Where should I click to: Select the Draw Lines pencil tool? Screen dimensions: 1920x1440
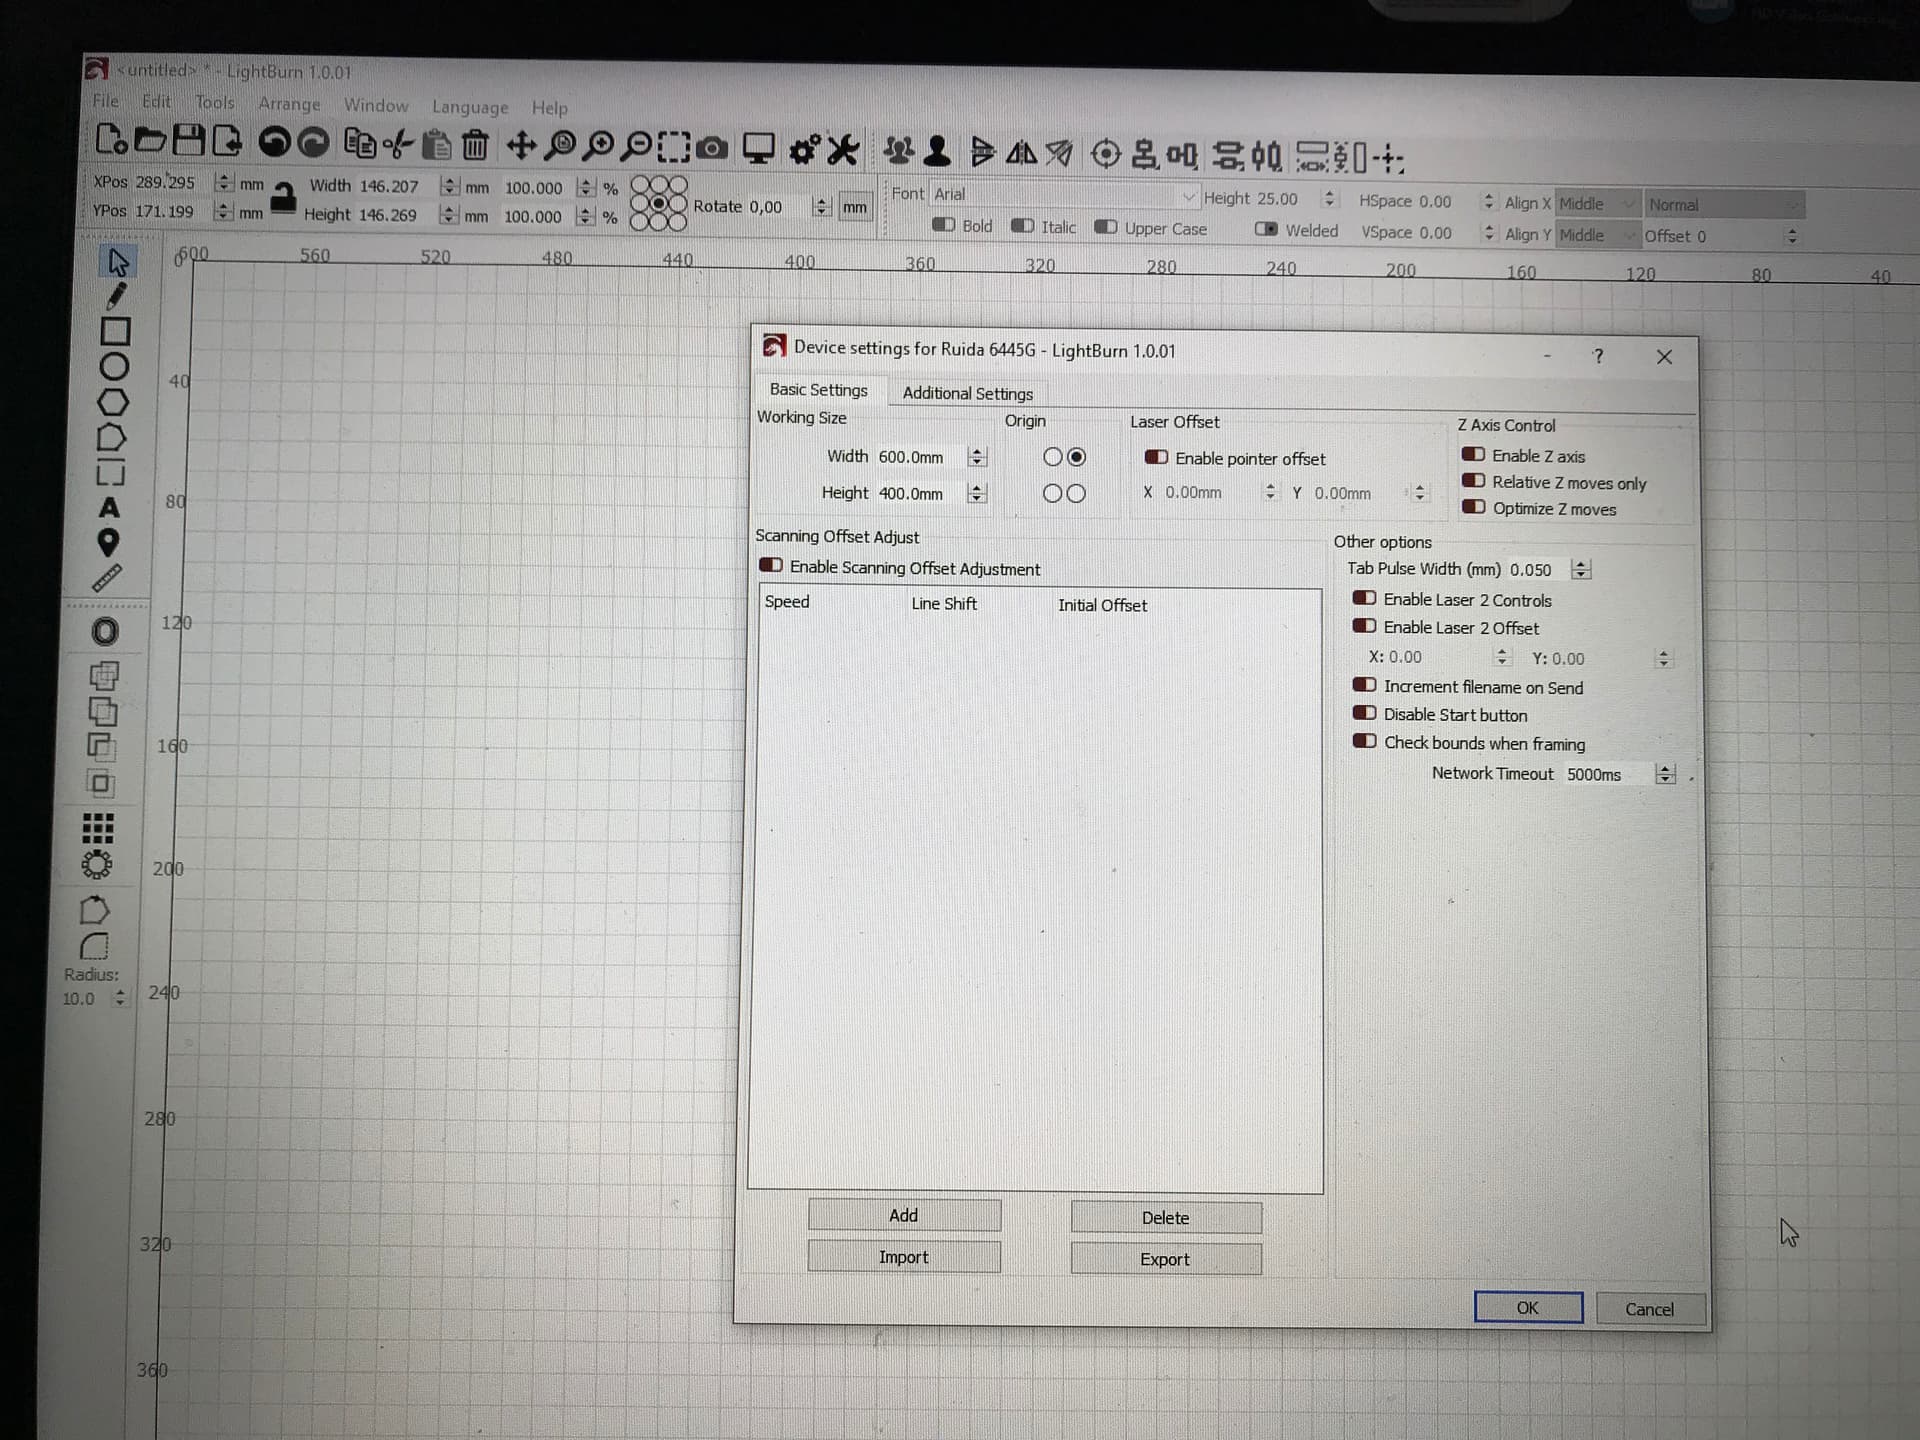(117, 296)
